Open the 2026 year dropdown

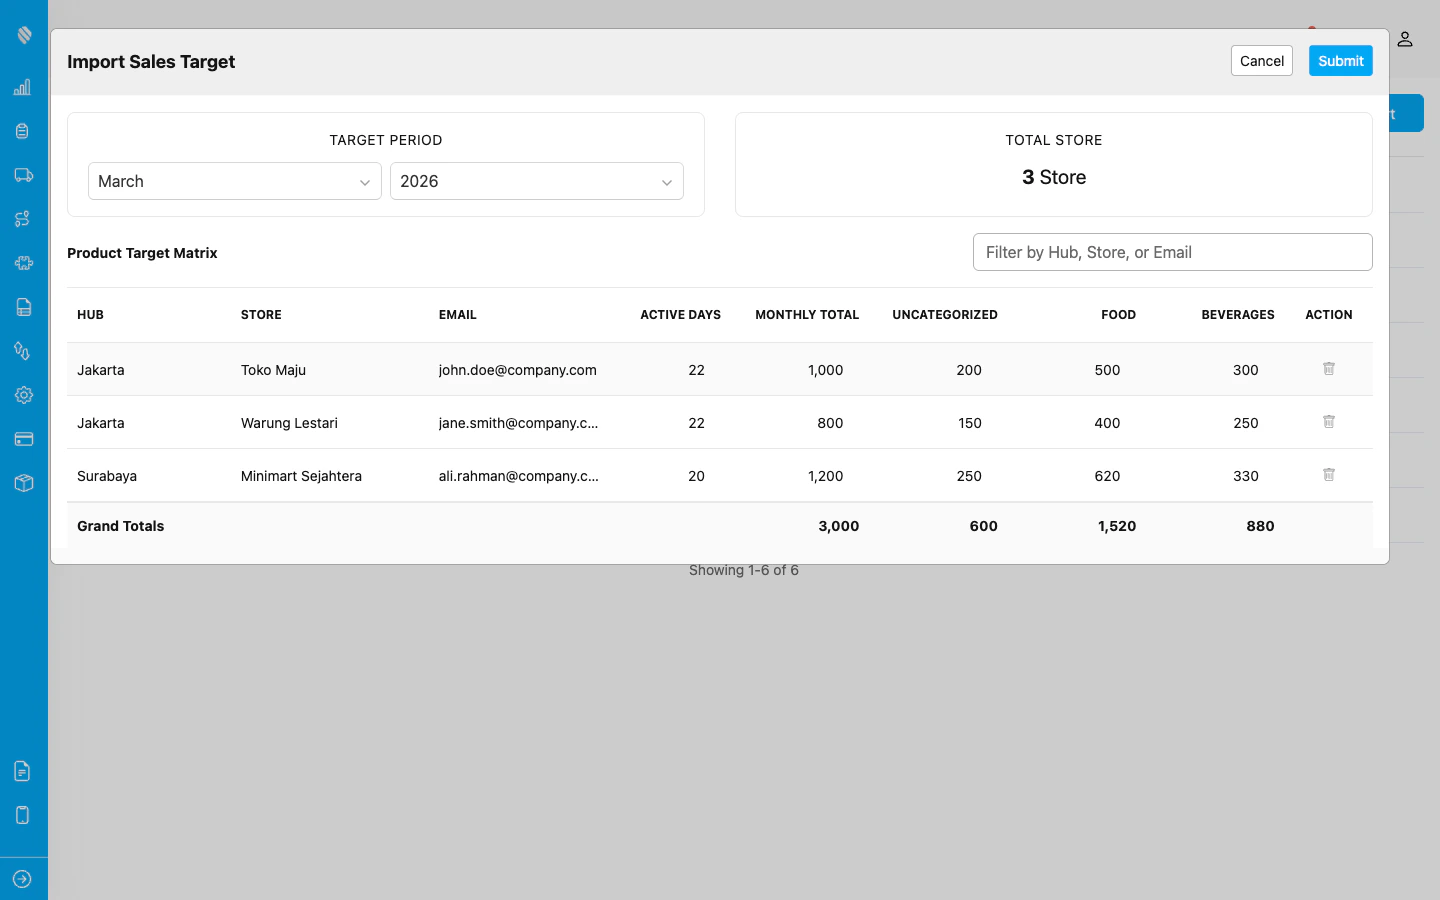[536, 181]
